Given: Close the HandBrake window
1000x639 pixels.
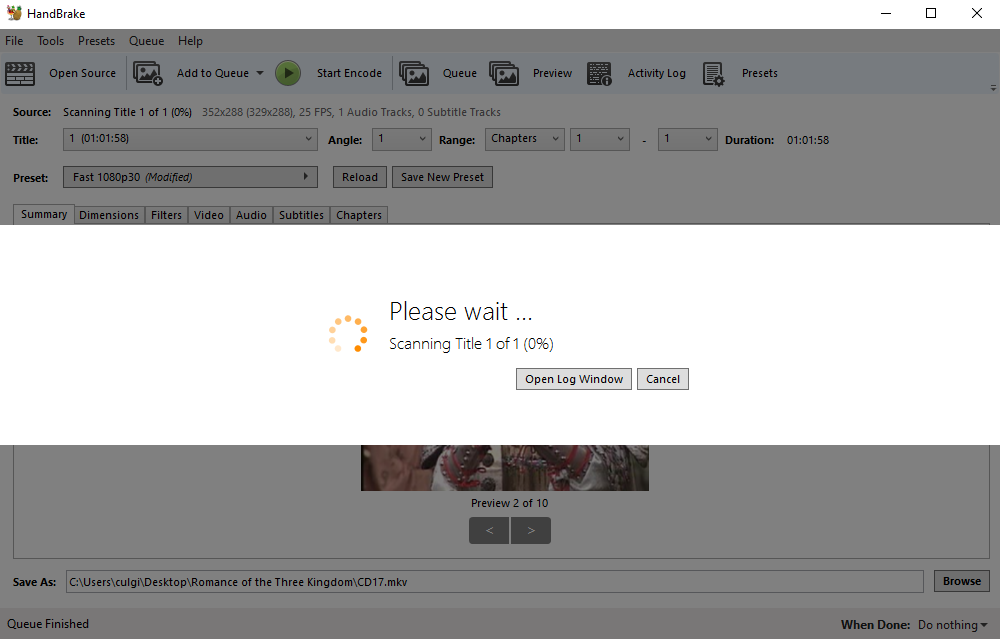Looking at the screenshot, I should 976,13.
